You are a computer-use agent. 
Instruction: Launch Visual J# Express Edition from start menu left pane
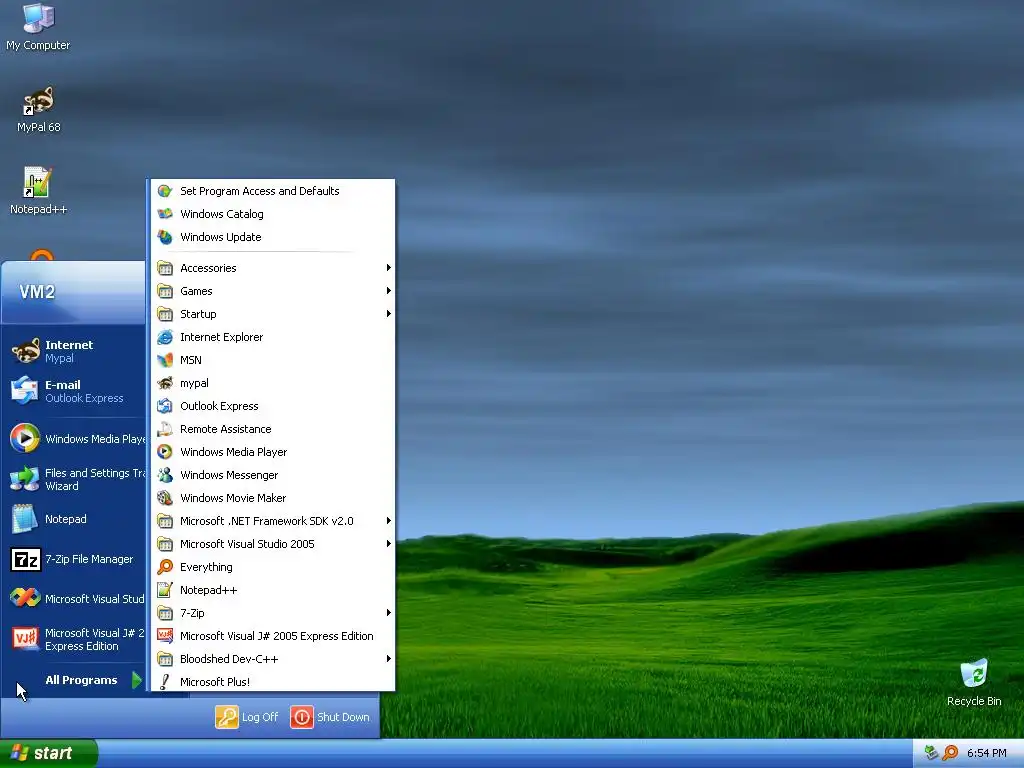(74, 639)
